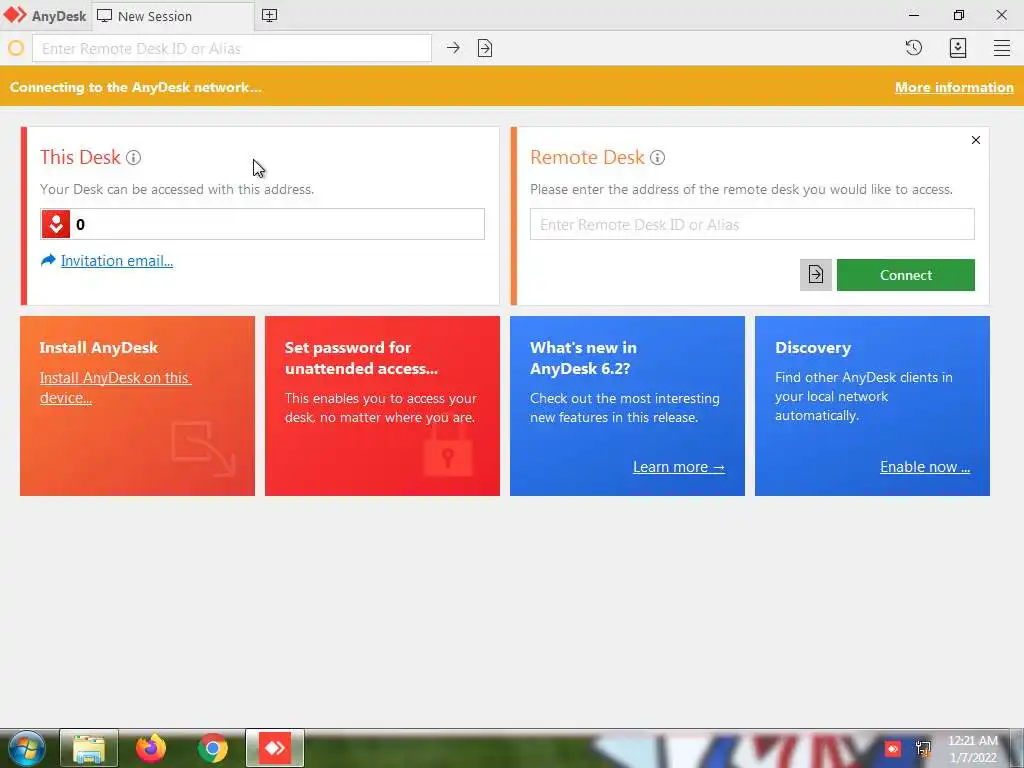This screenshot has width=1024, height=768.
Task: Click Connecting to the AnyDesk network banner text
Action: (136, 88)
